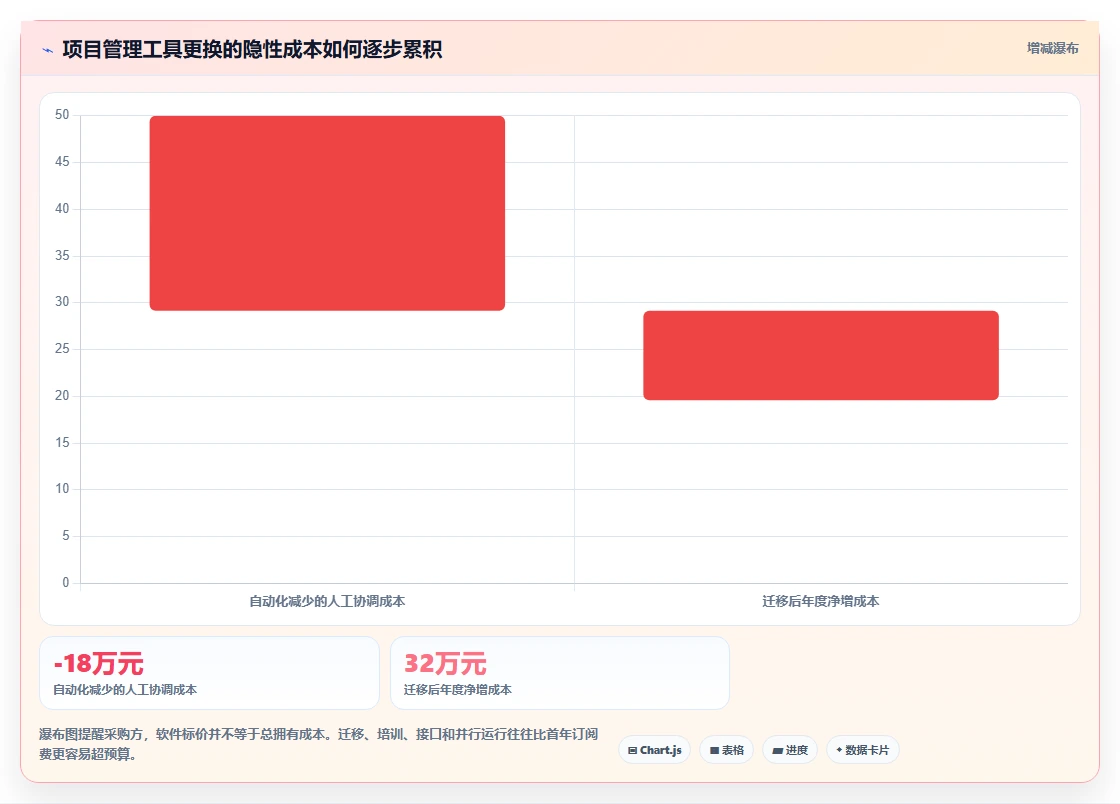Click x-axis label 自动化减少的人工协调成本
The height and width of the screenshot is (804, 1120).
pos(327,601)
